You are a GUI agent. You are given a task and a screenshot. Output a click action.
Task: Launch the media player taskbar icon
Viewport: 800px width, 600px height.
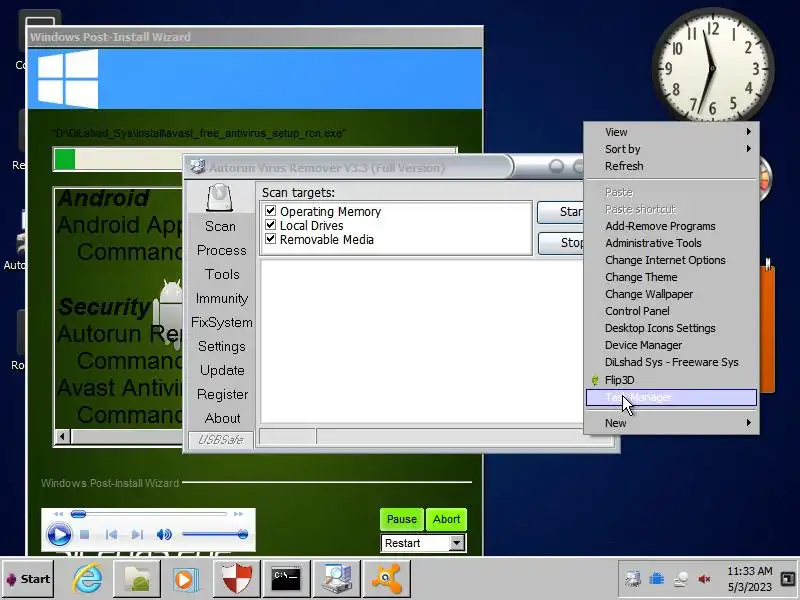[x=186, y=579]
